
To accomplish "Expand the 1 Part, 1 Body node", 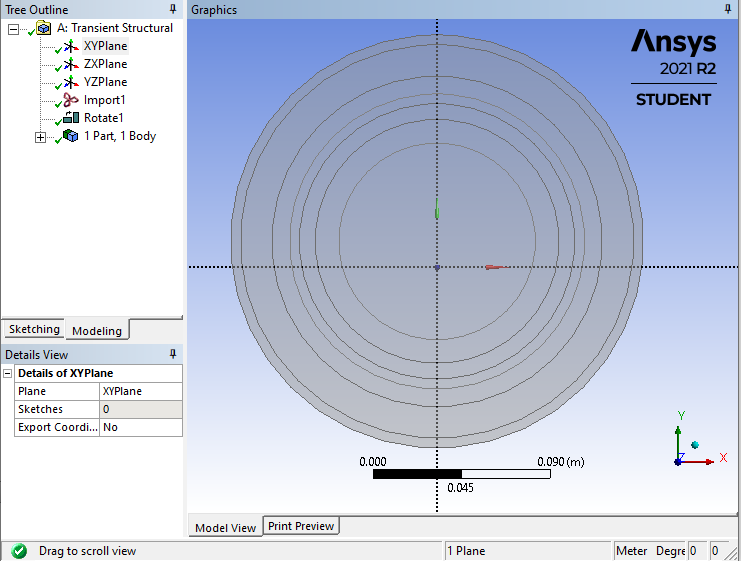I will tap(40, 137).
